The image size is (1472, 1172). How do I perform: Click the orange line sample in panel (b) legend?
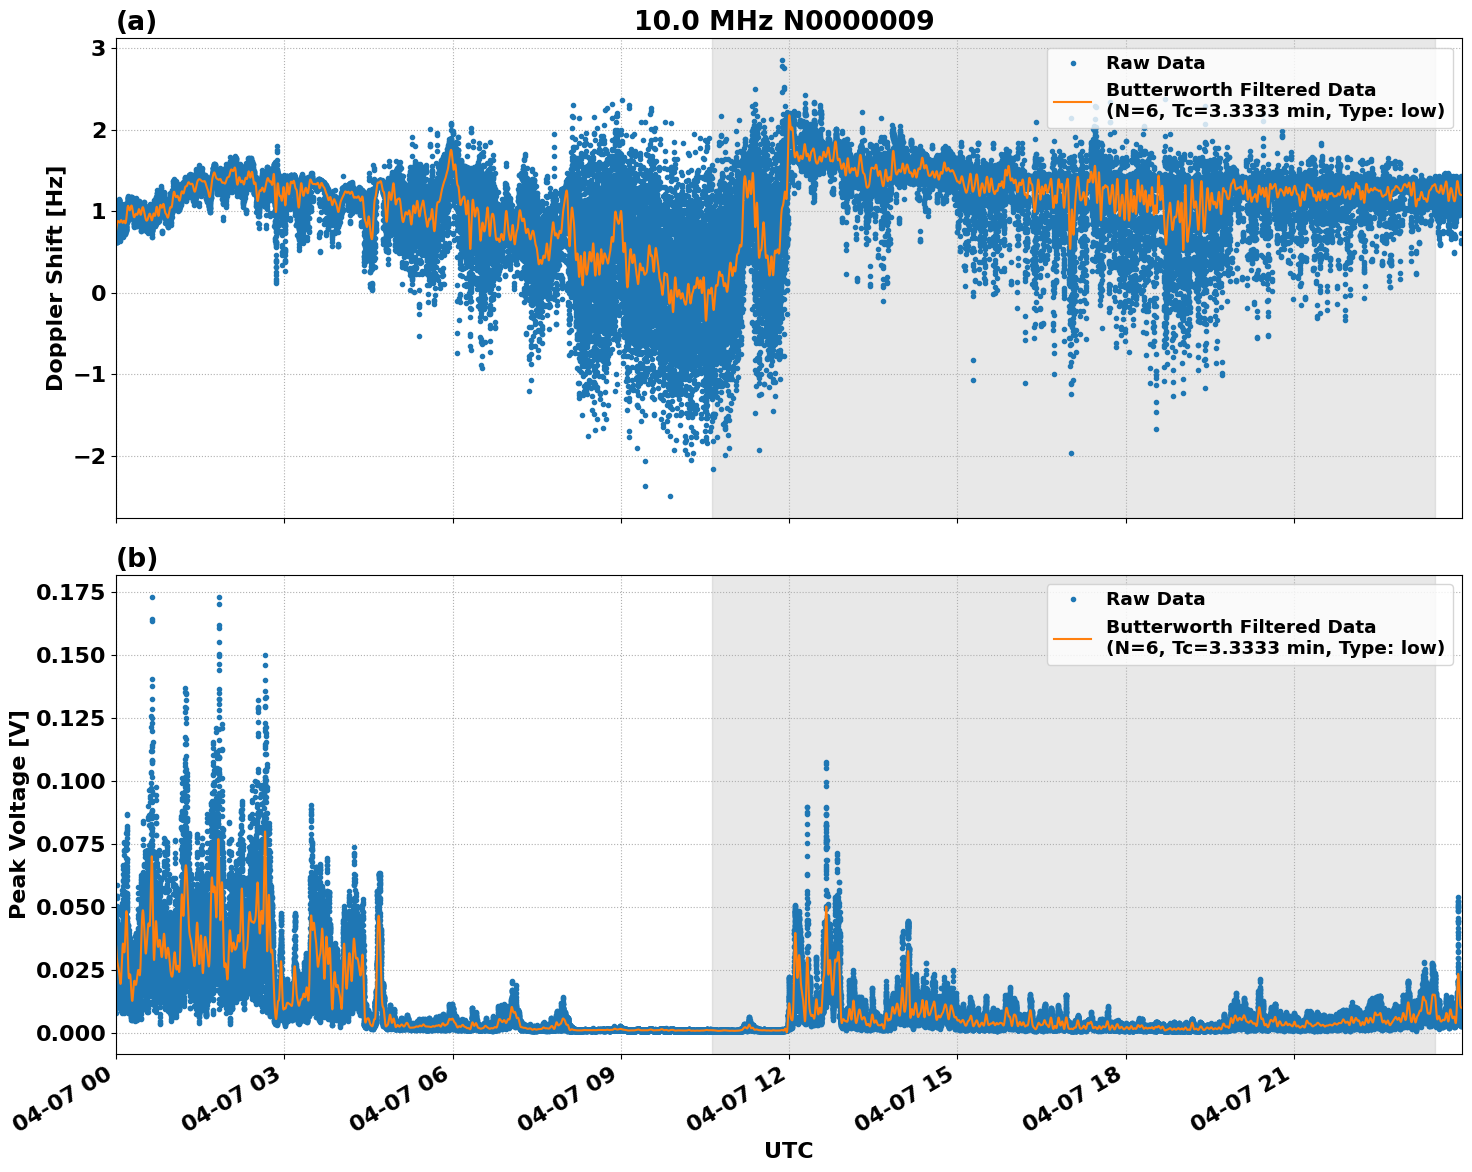coord(1075,640)
